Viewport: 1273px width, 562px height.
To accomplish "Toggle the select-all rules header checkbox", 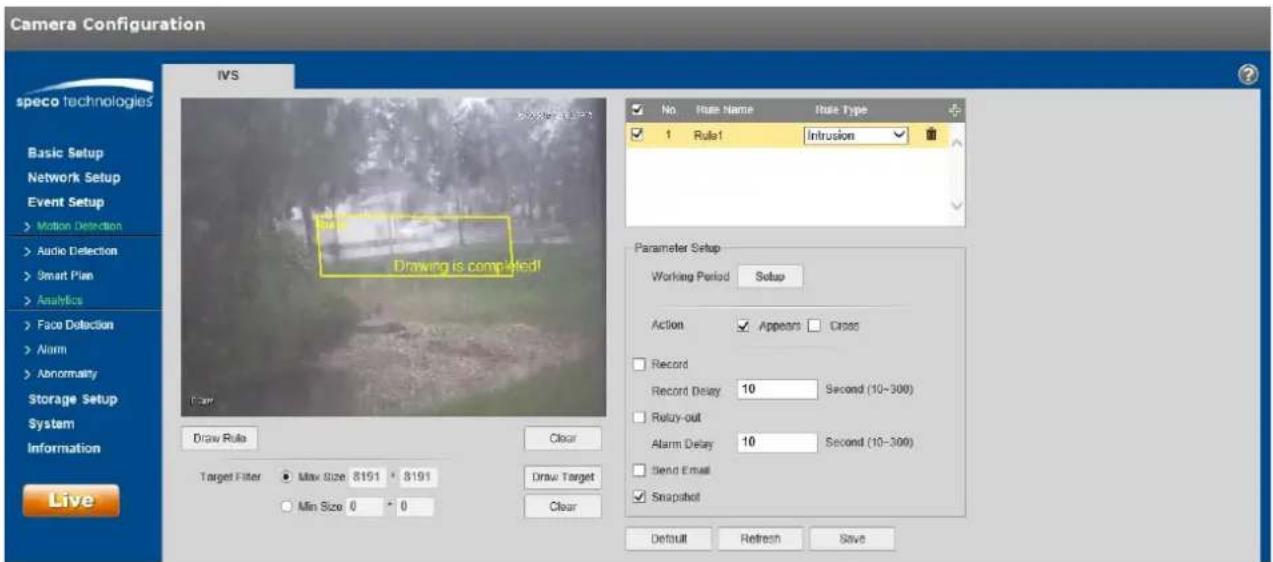I will coord(637,110).
